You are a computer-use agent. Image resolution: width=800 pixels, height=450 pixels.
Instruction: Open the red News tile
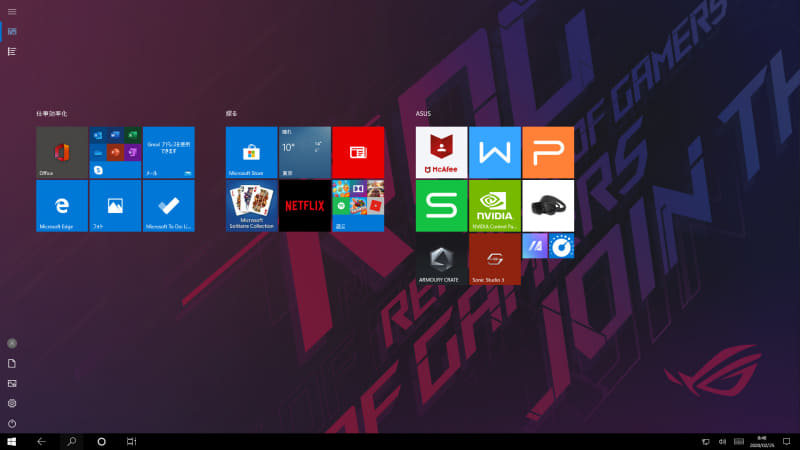click(x=358, y=152)
